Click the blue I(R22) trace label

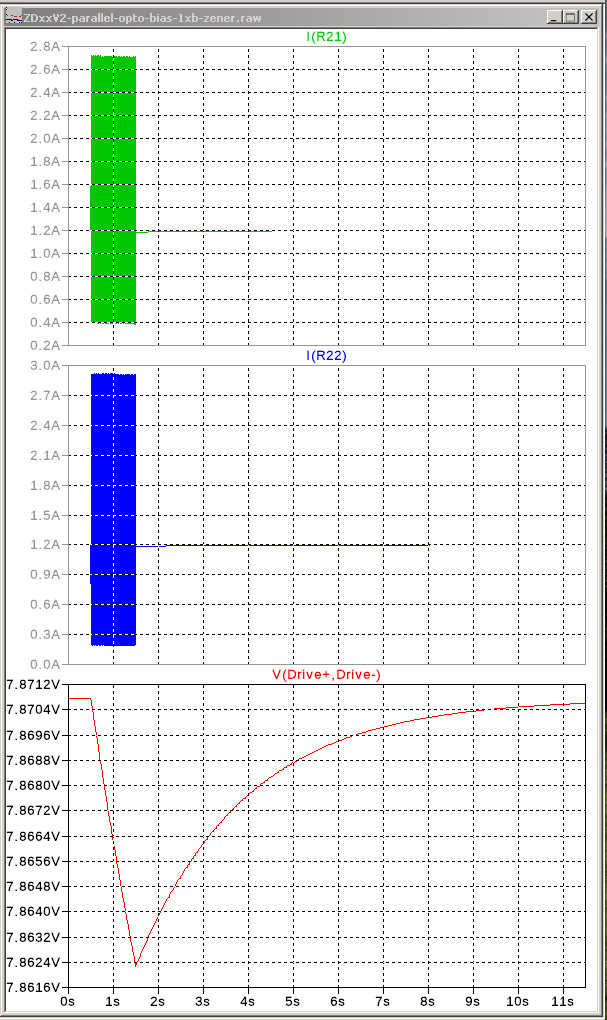click(326, 356)
